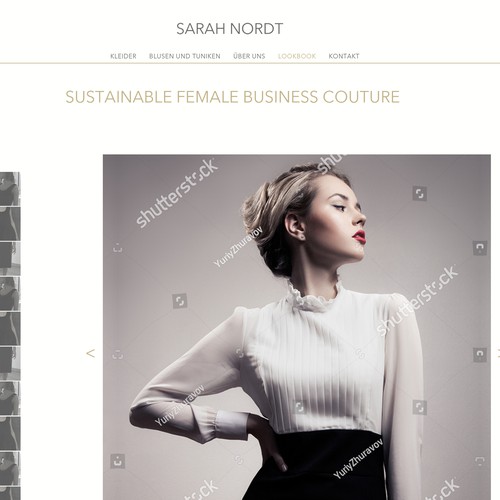This screenshot has height=500, width=500.
Task: Click the Sustainable Female Business Couture heading
Action: pyautogui.click(x=232, y=97)
